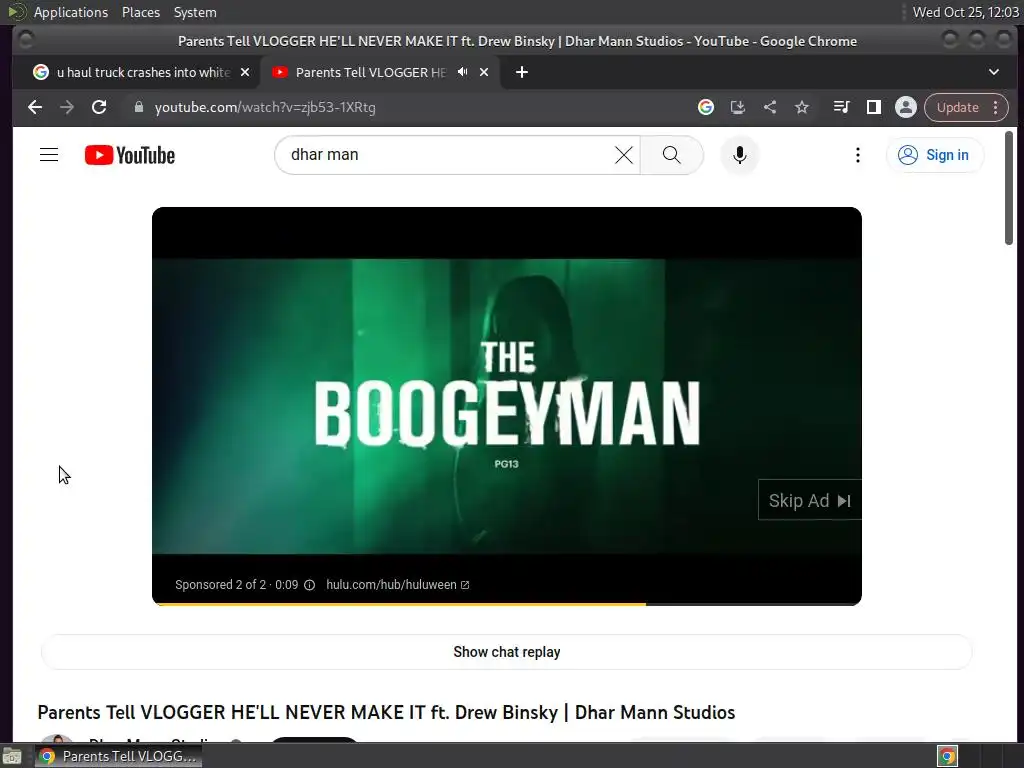Close the Parents Tell VLOGGER tab

coord(484,72)
